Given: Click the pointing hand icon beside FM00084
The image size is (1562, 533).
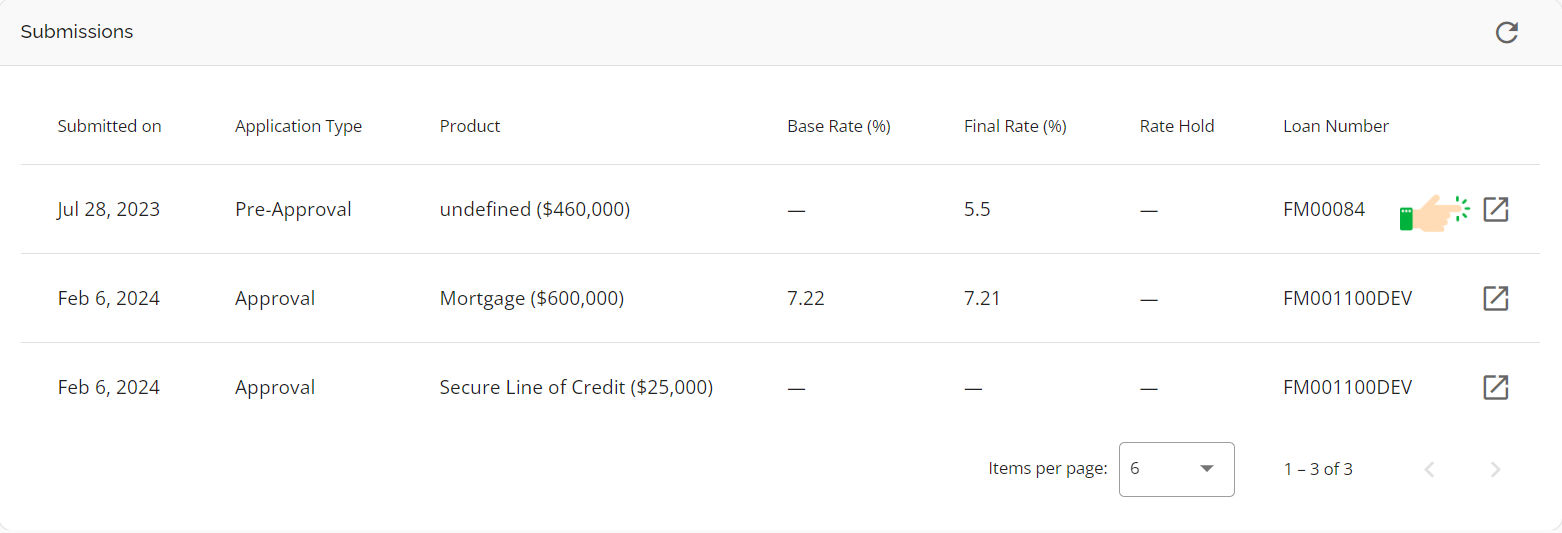Looking at the screenshot, I should pos(1434,212).
